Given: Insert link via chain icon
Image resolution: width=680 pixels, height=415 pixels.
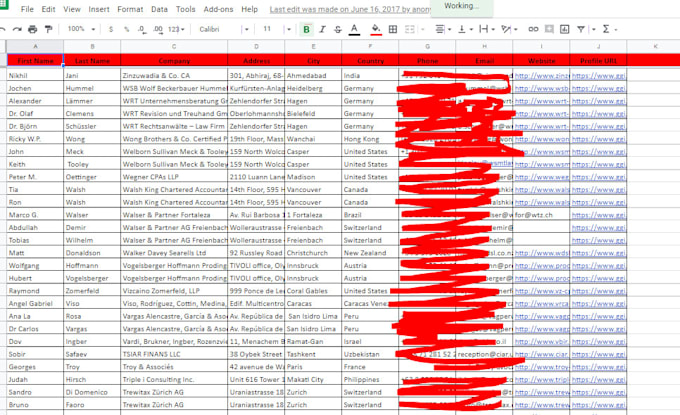Looking at the screenshot, I should (533, 29).
